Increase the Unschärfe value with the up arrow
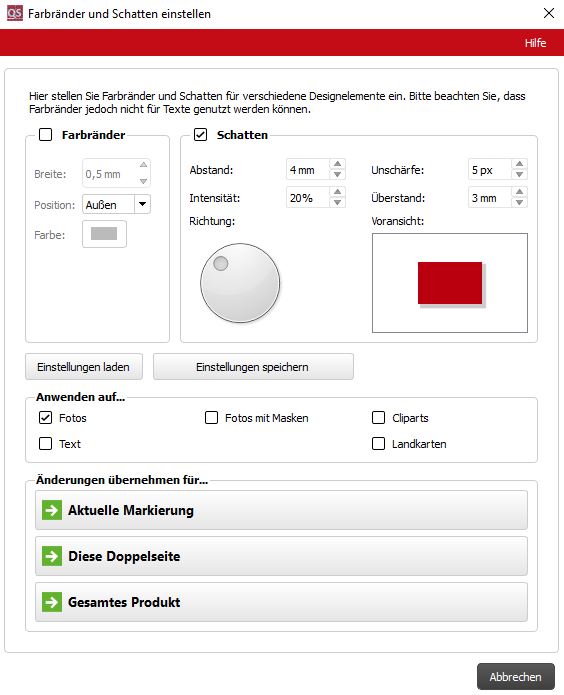Screen dimensions: 564x695 point(519,164)
